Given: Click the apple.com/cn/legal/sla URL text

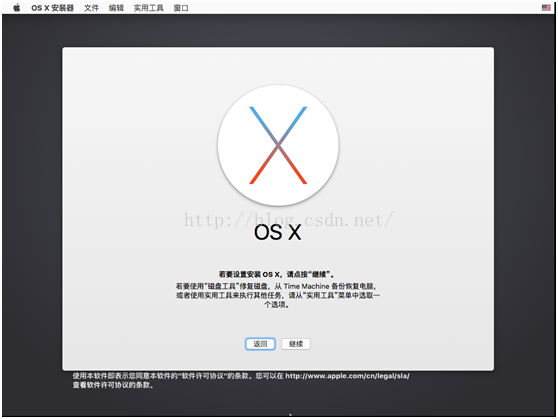Looking at the screenshot, I should [x=347, y=376].
